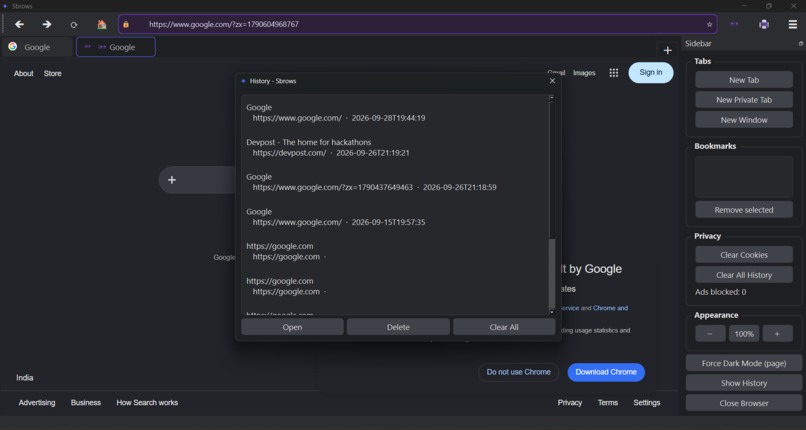Click Show History button
The width and height of the screenshot is (806, 430).
744,383
